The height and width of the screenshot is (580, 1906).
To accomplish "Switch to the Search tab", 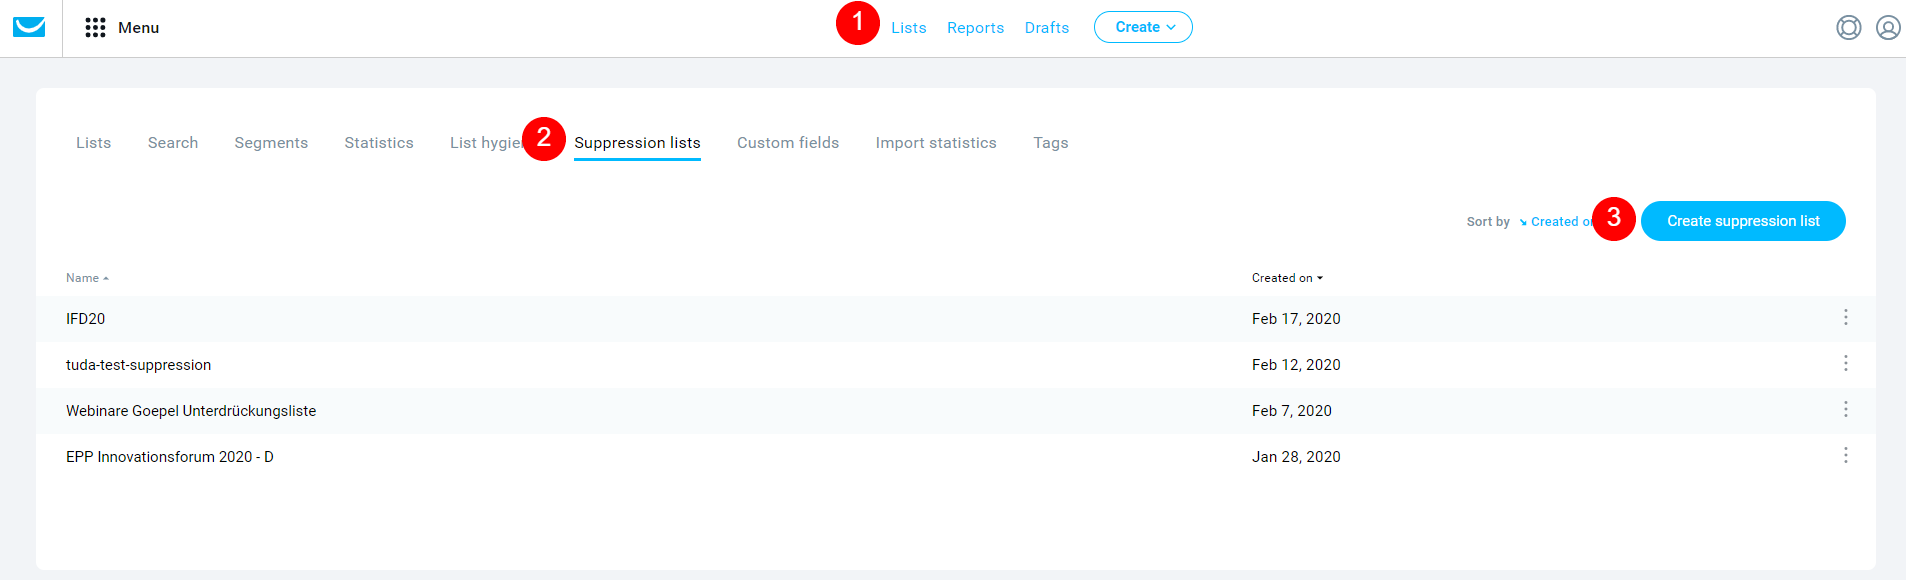I will tap(173, 143).
